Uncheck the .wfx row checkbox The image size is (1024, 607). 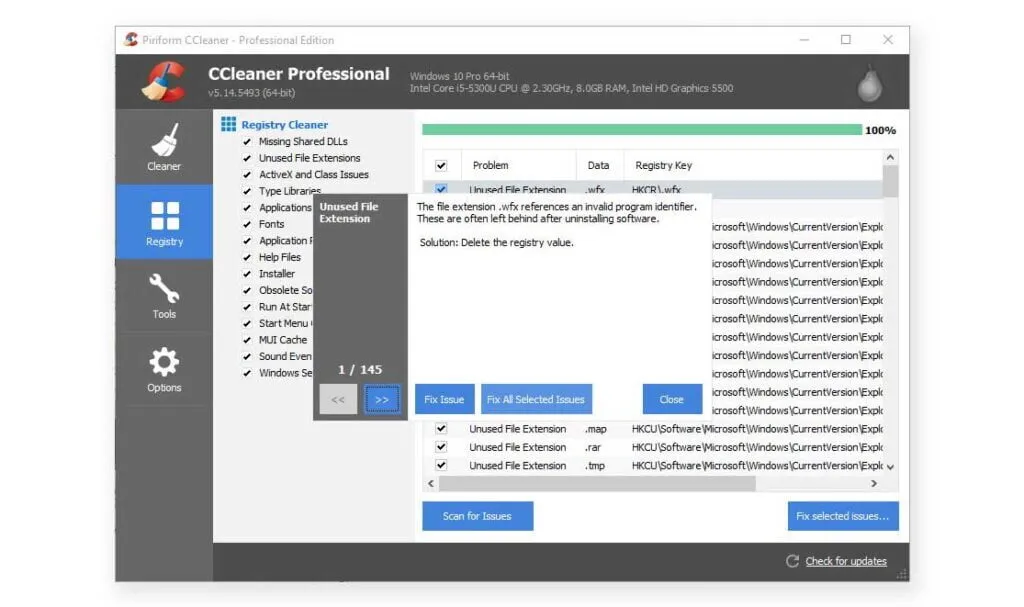point(441,189)
